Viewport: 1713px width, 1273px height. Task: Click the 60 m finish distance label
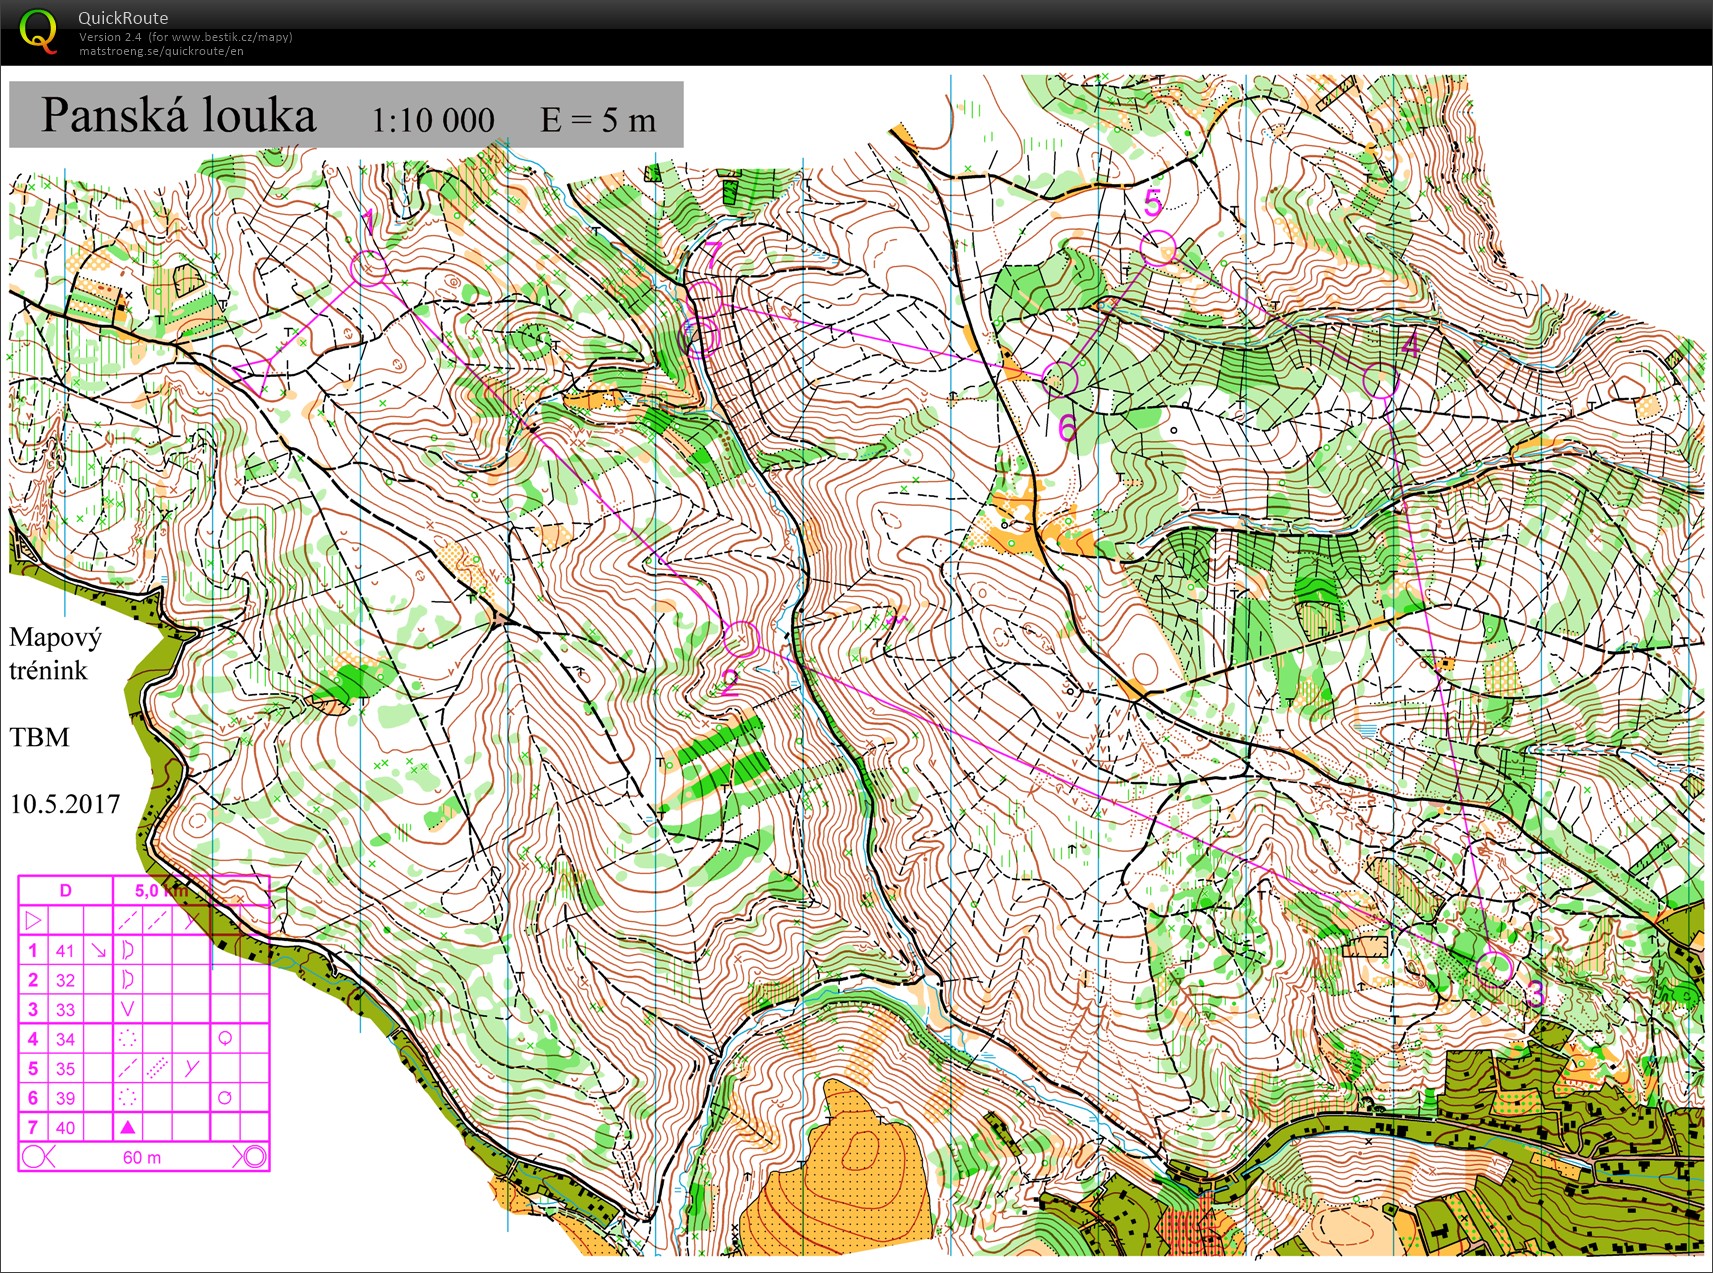click(x=142, y=1157)
